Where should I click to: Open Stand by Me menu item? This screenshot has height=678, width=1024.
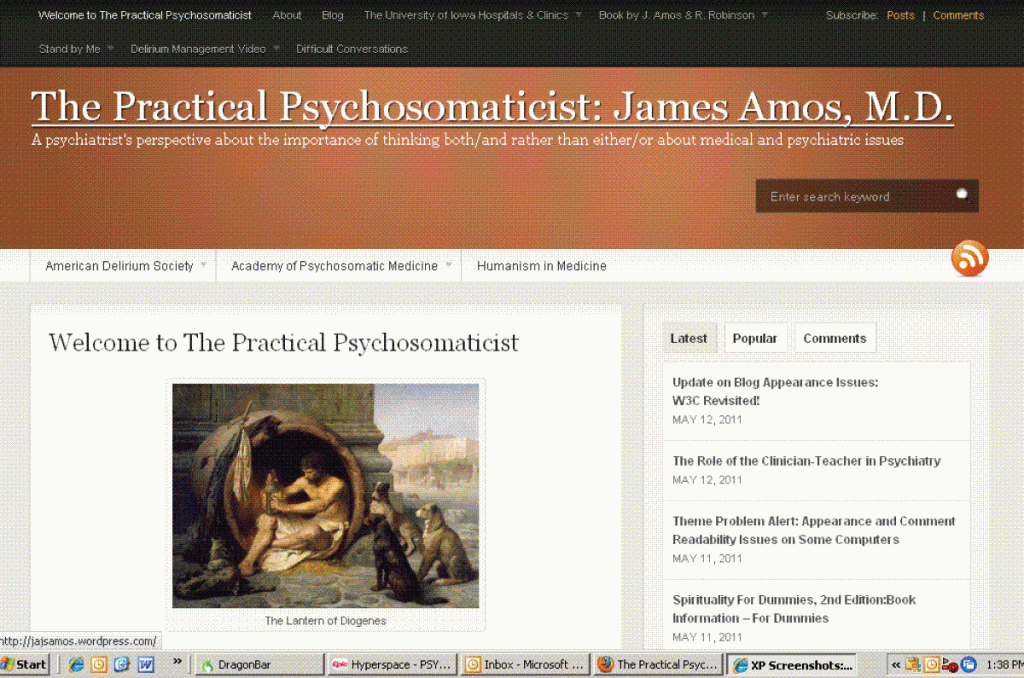coord(69,49)
